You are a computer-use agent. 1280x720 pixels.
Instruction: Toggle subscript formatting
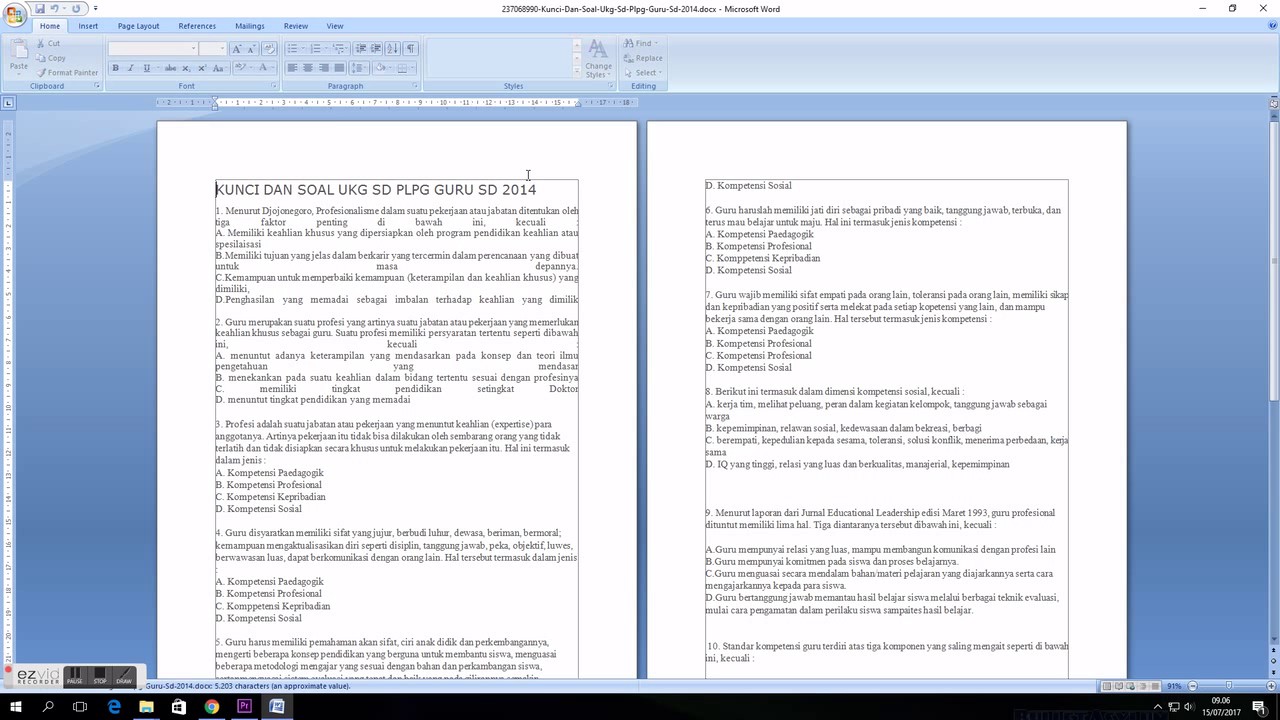pyautogui.click(x=186, y=68)
